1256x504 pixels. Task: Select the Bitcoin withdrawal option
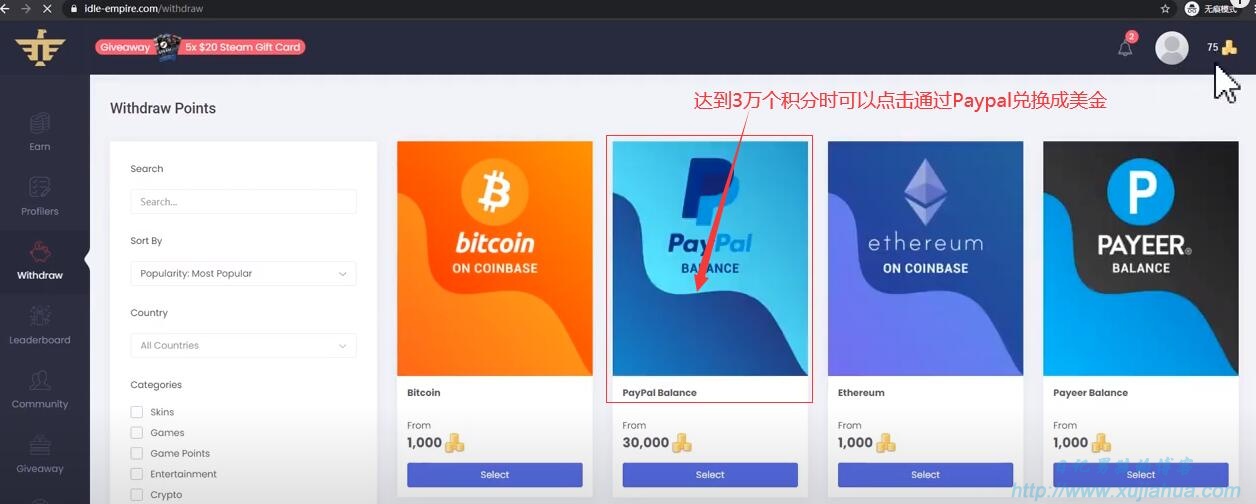coord(494,474)
